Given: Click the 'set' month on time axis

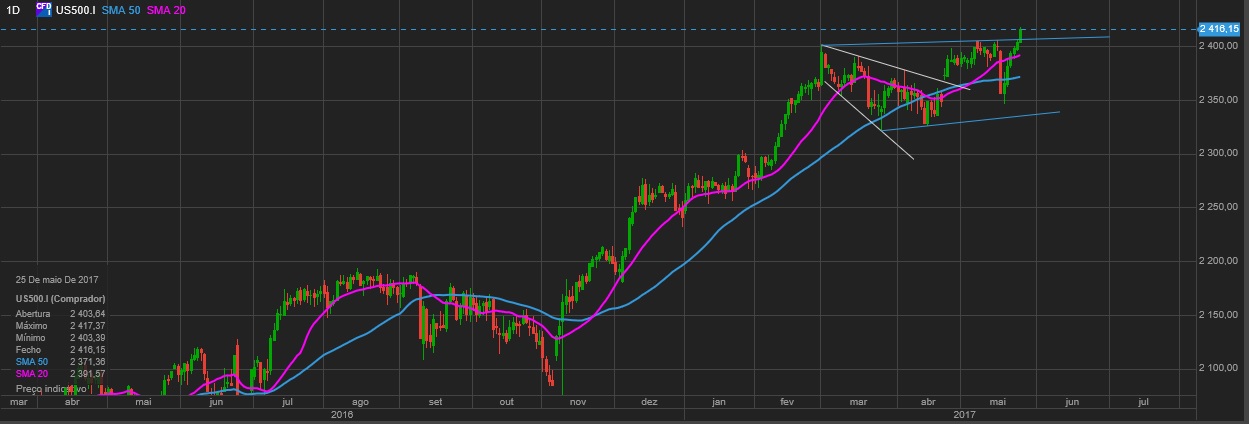Looking at the screenshot, I should tap(435, 402).
